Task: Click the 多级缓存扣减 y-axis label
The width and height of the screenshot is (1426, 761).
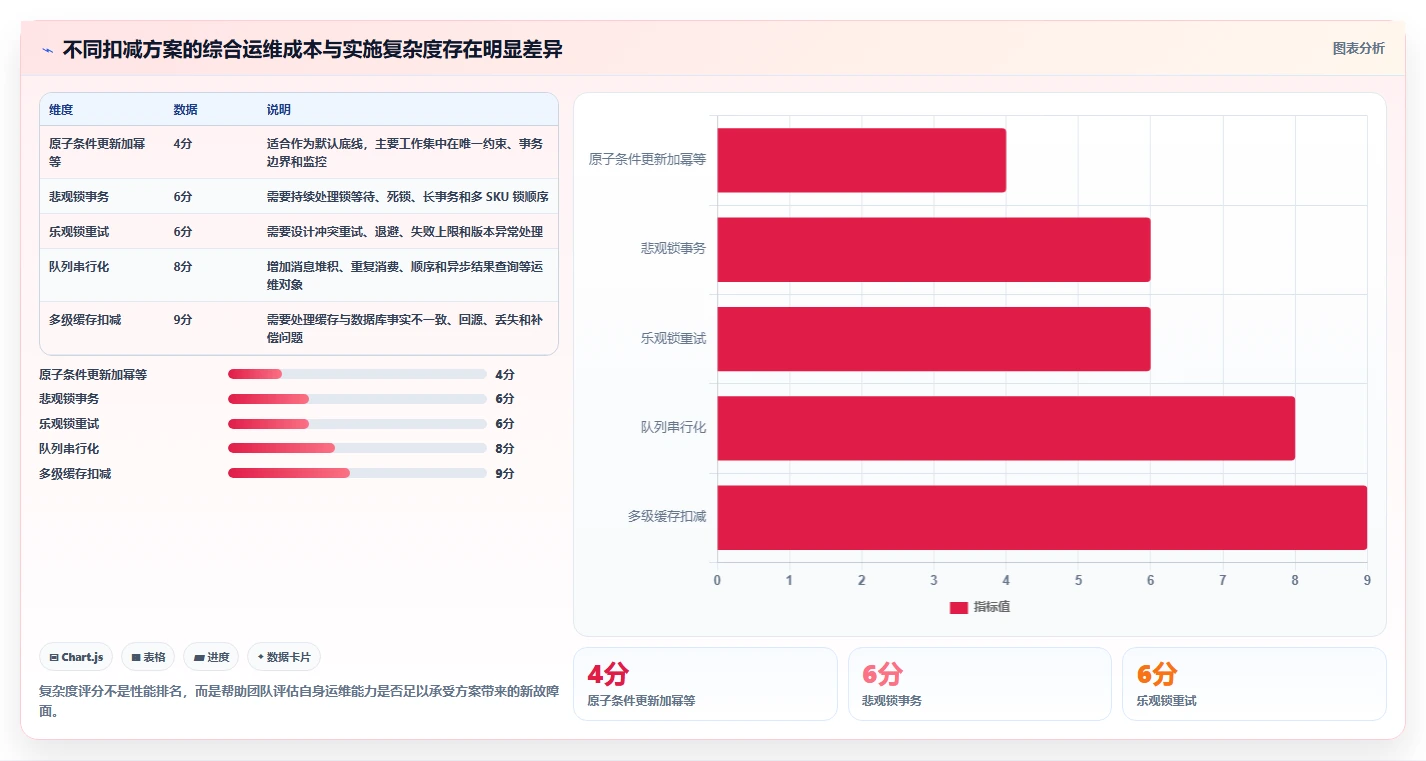Action: click(x=667, y=517)
